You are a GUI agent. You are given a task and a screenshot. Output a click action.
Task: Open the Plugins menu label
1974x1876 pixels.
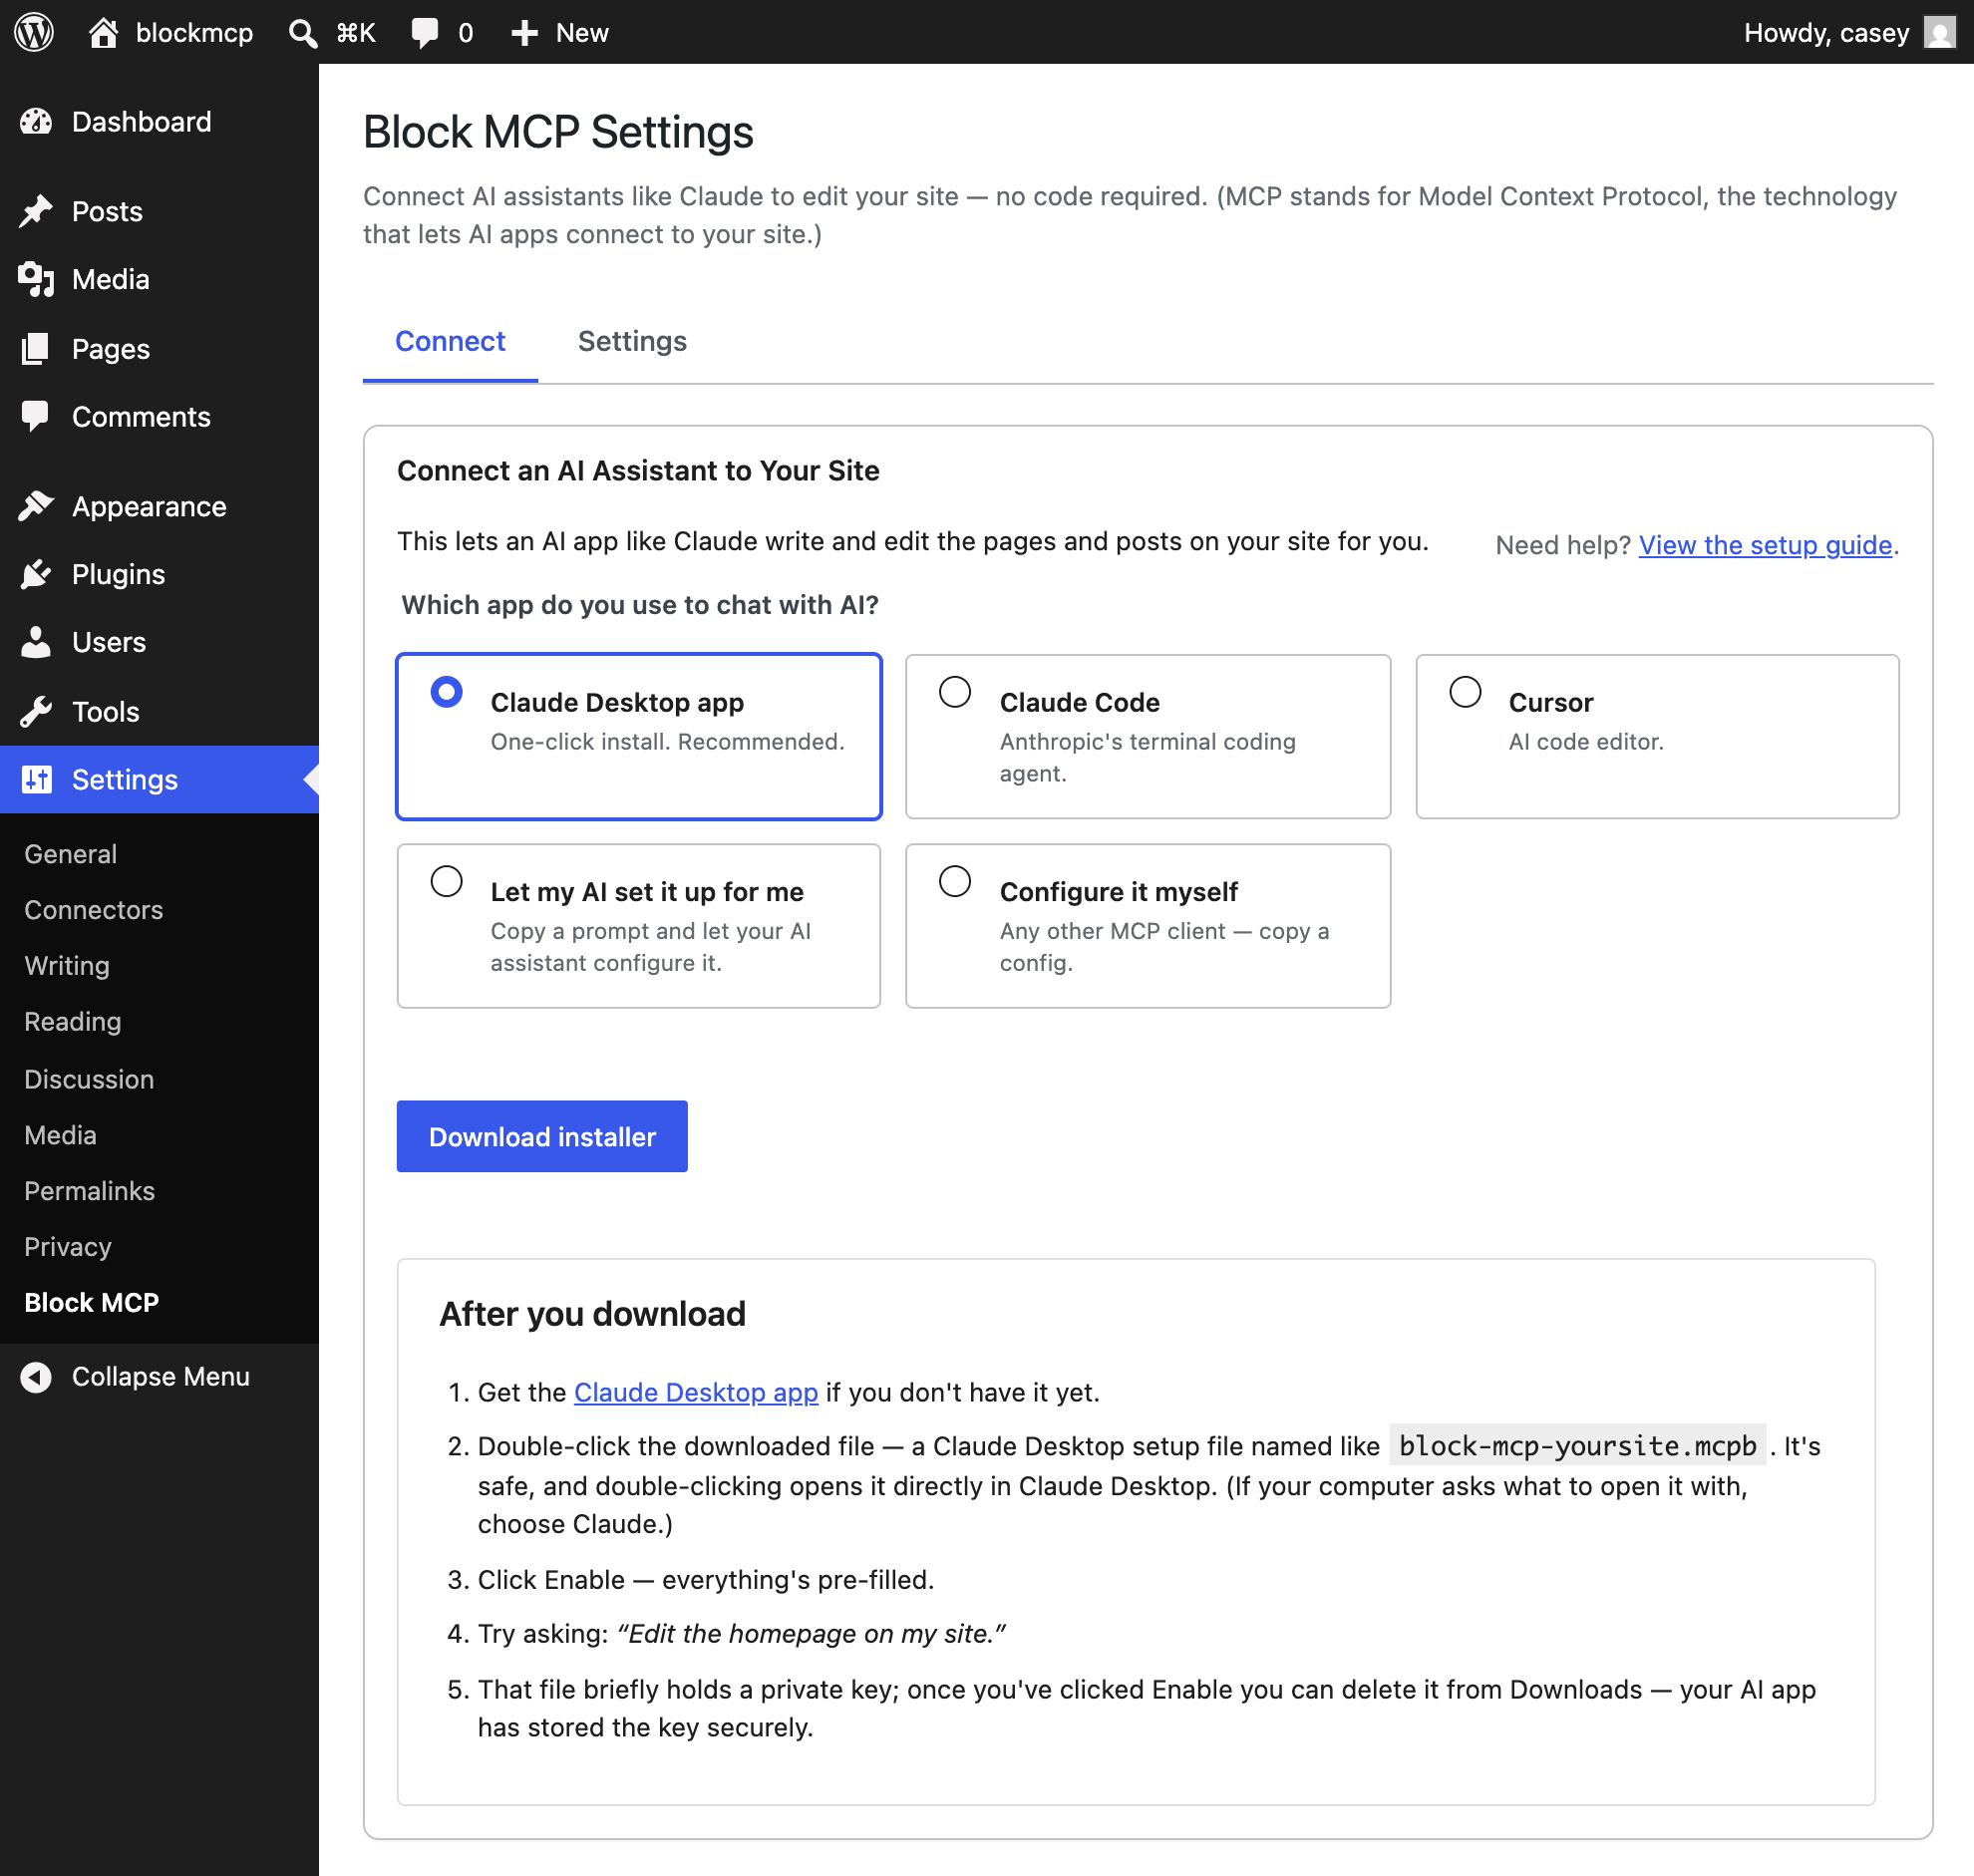tap(118, 574)
